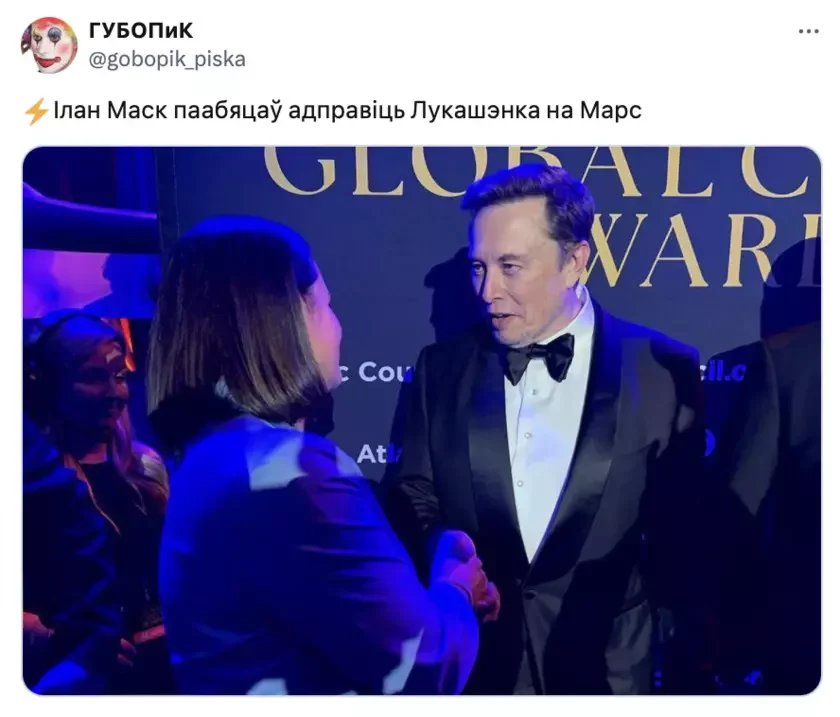This screenshot has width=840, height=717.
Task: Open the three-dot more options menu
Action: click(808, 32)
